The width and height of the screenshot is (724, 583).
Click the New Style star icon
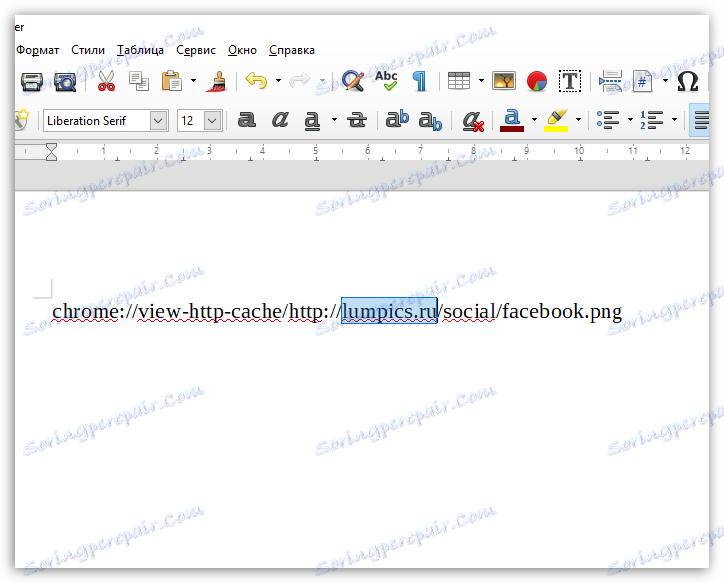pos(21,120)
